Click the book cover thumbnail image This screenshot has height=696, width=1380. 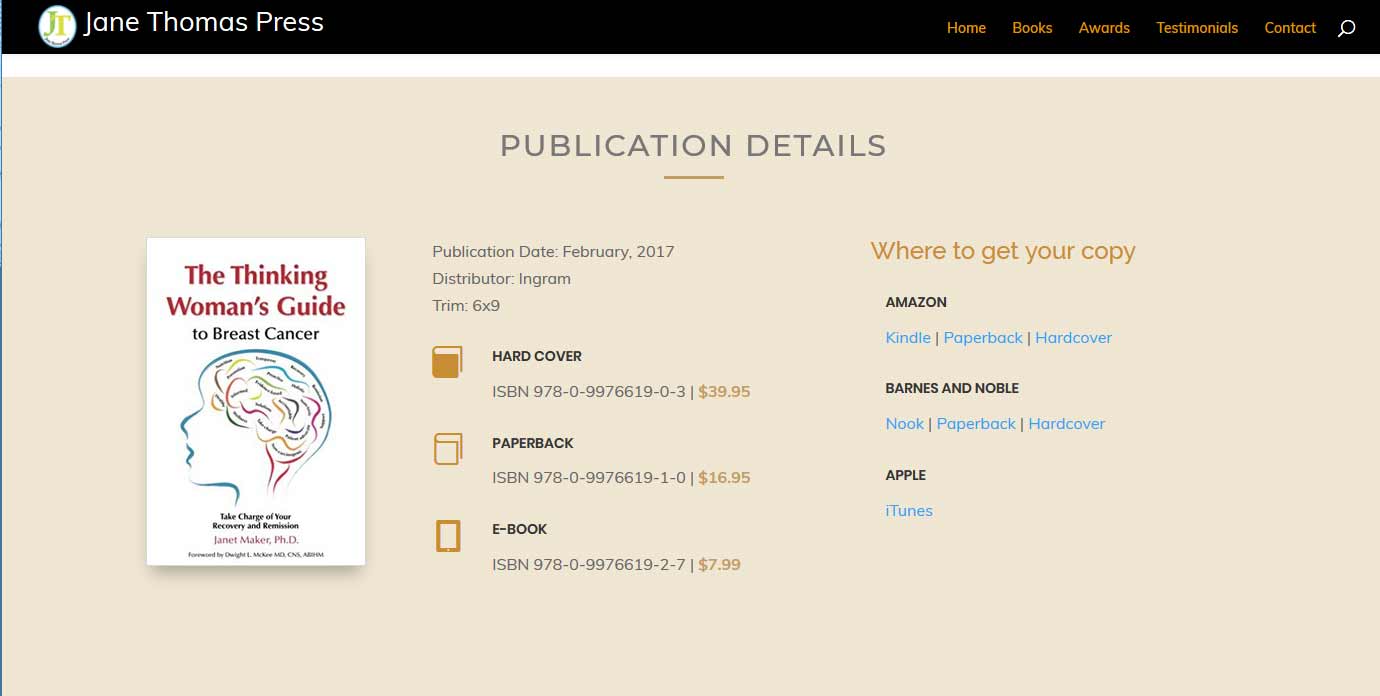(x=256, y=401)
